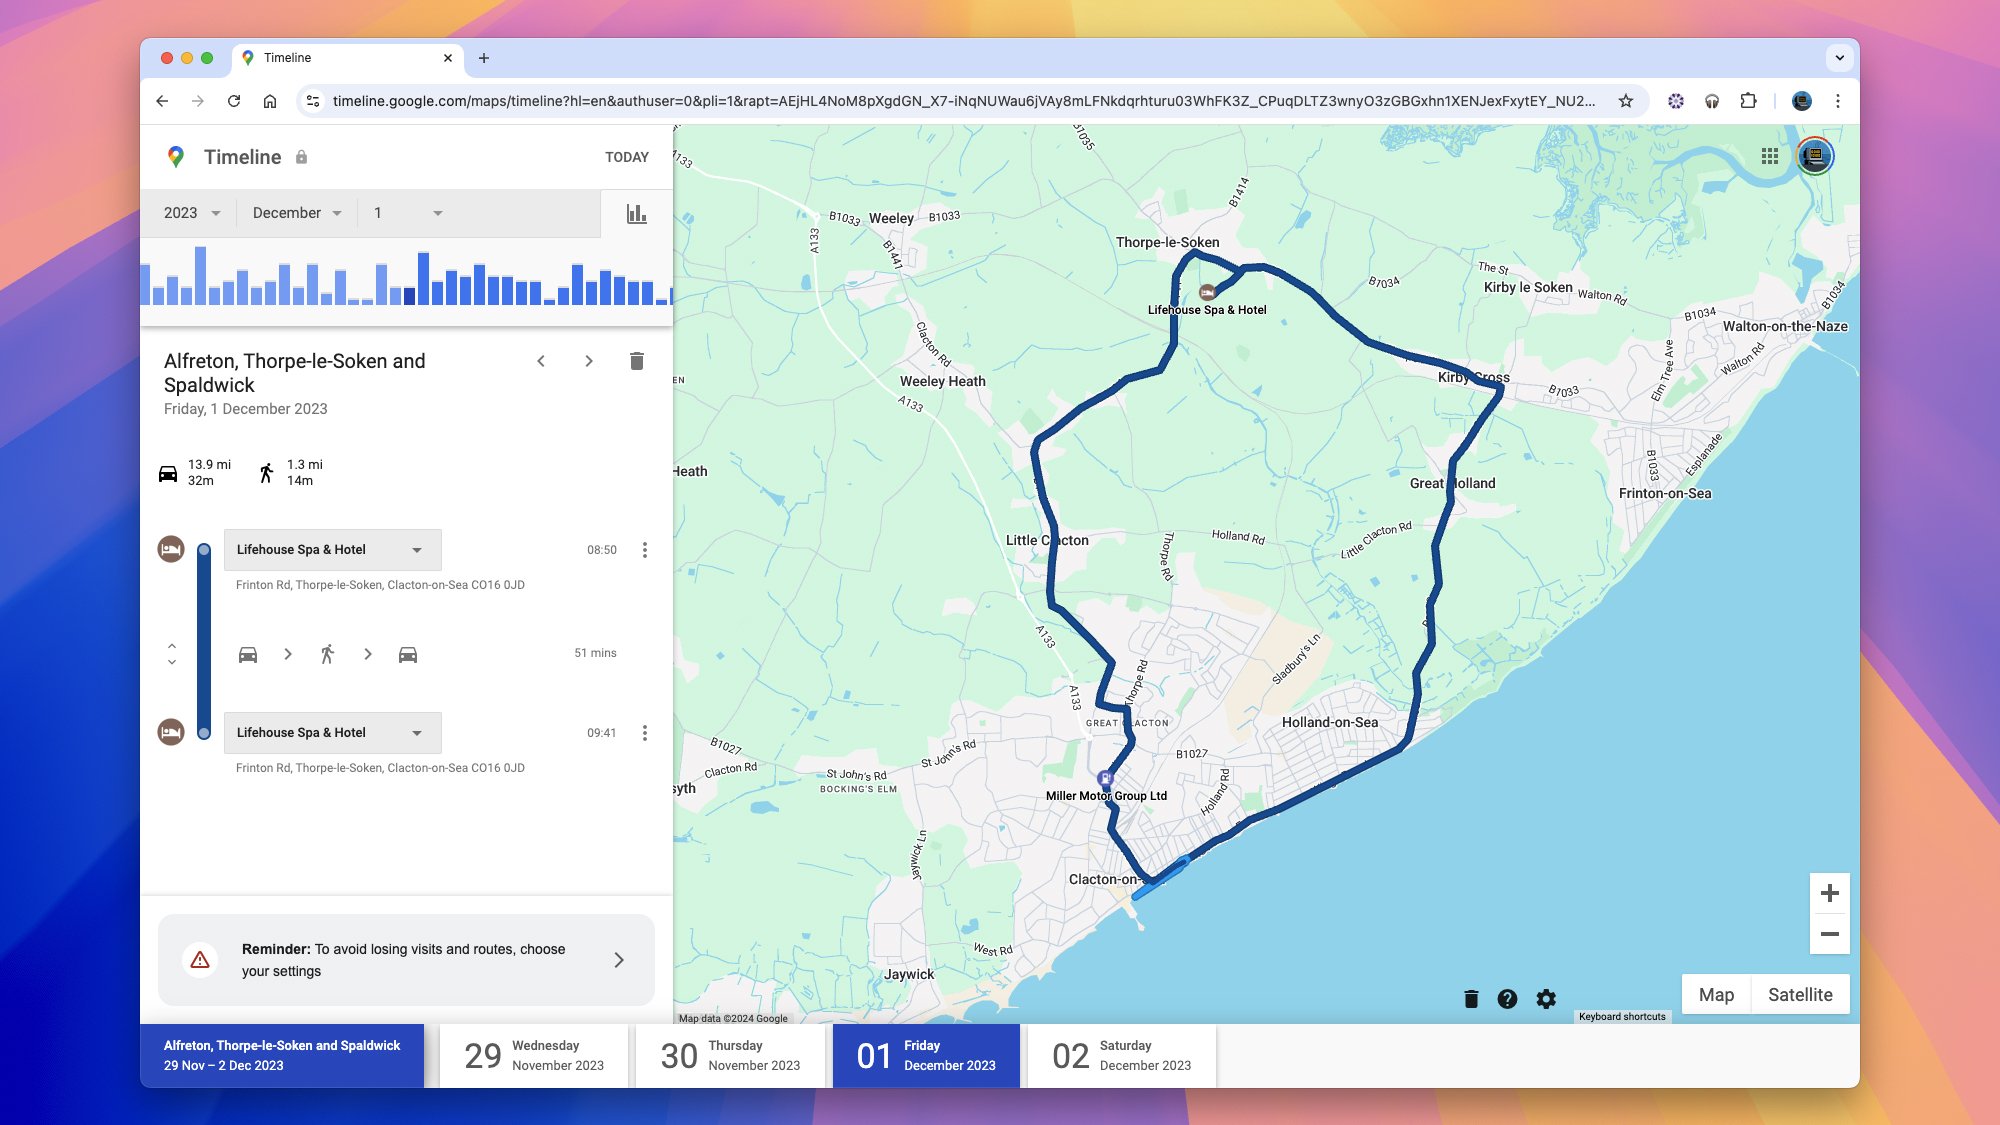Click the zoom in (+) map control
Viewport: 2000px width, 1125px height.
1828,893
